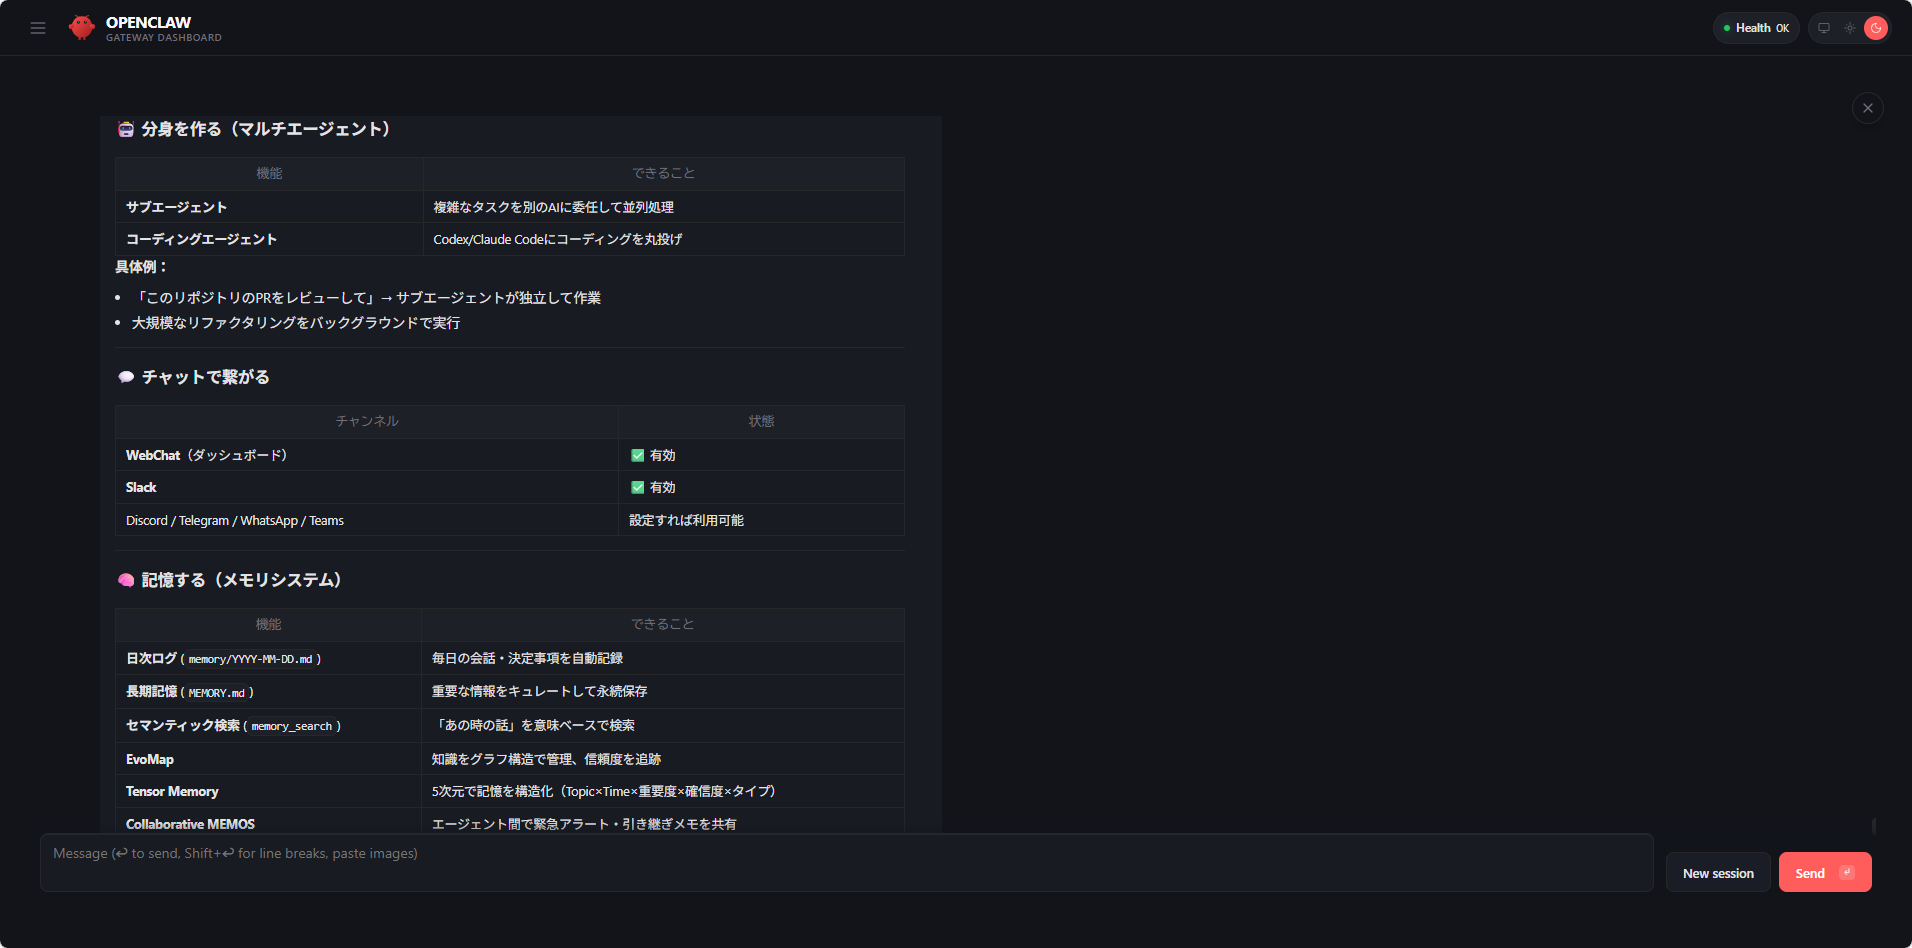1912x948 pixels.
Task: Start a New session
Action: point(1717,873)
